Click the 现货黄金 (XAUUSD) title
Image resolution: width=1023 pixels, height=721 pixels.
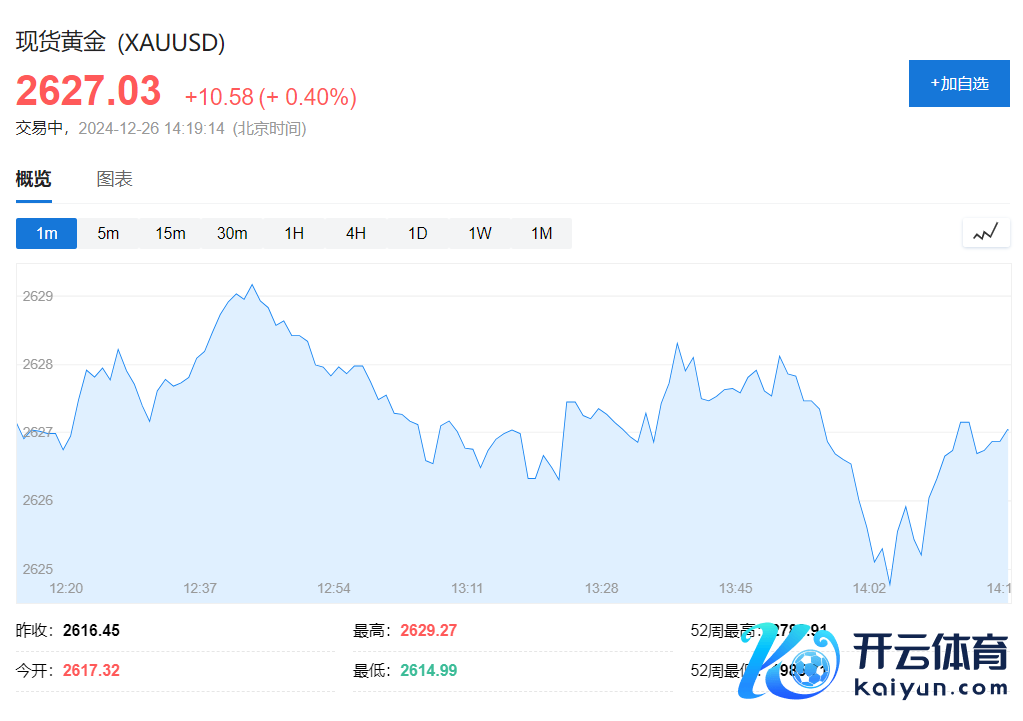pyautogui.click(x=120, y=42)
